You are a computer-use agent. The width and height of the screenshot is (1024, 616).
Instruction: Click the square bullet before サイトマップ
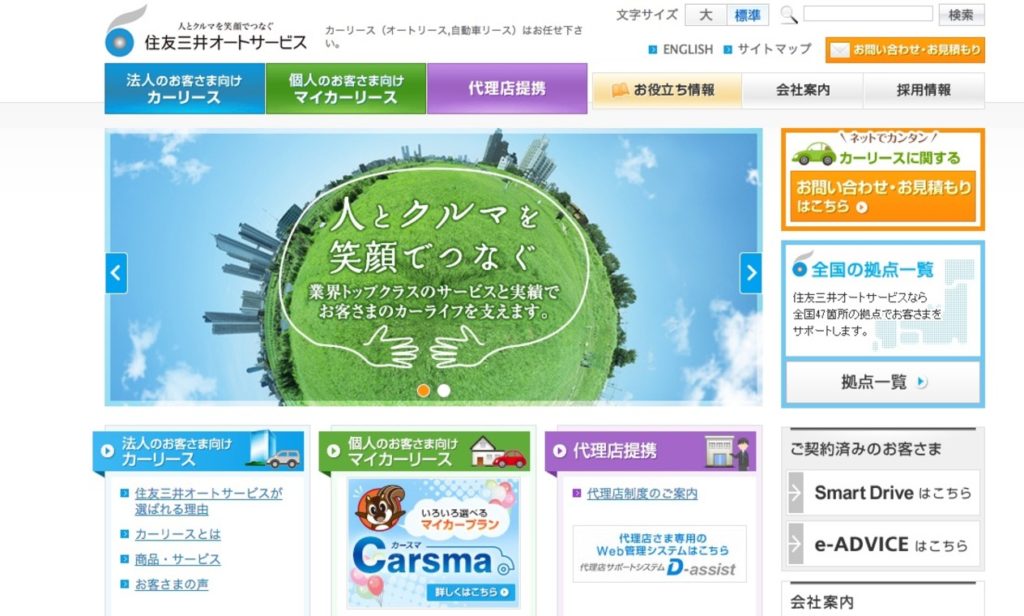(728, 50)
